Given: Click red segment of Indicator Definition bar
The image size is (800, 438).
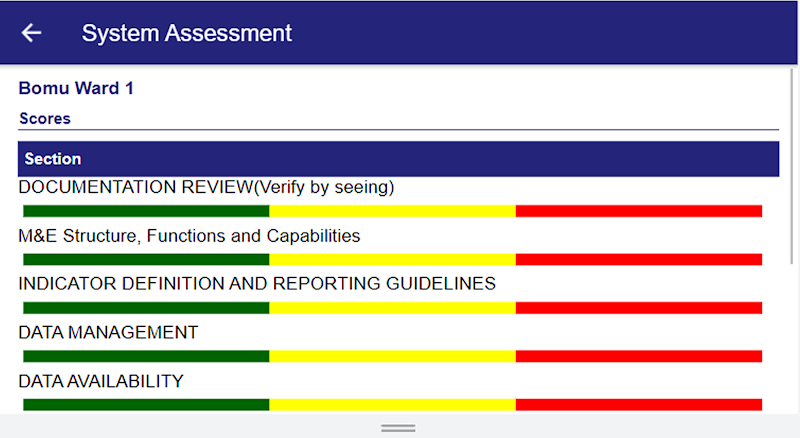Looking at the screenshot, I should 638,307.
